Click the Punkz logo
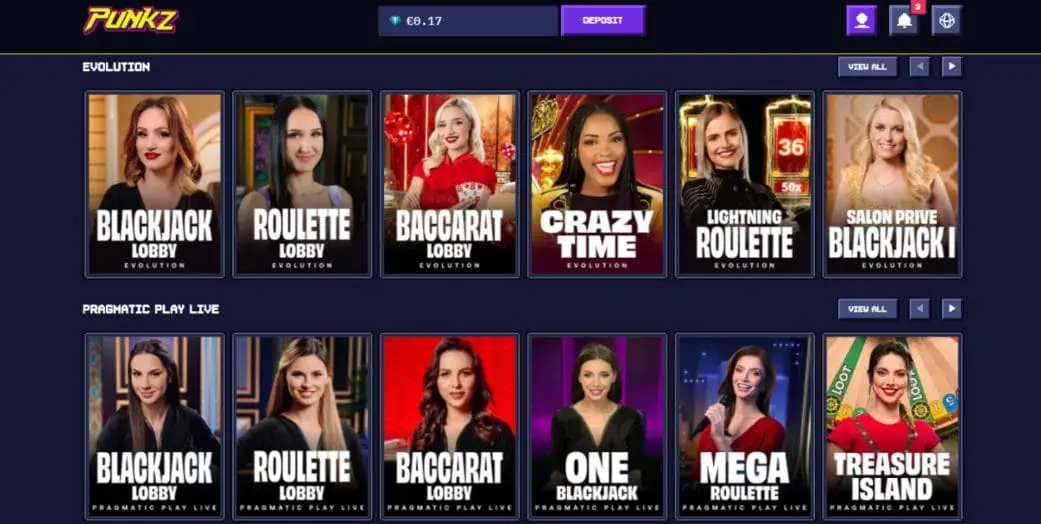 [x=131, y=20]
